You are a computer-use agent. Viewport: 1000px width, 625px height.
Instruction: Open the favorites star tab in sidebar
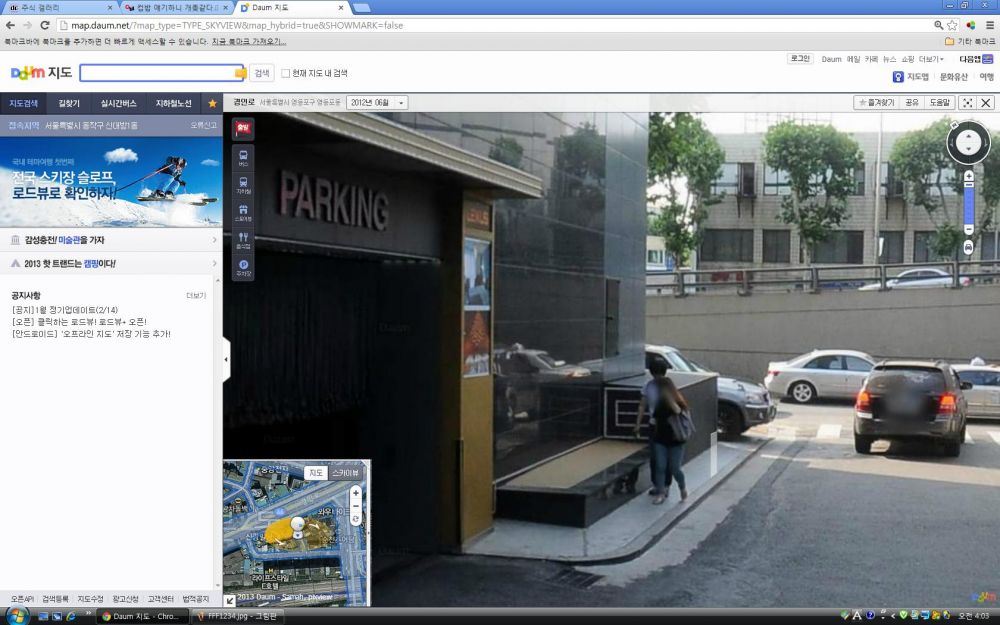[x=212, y=103]
